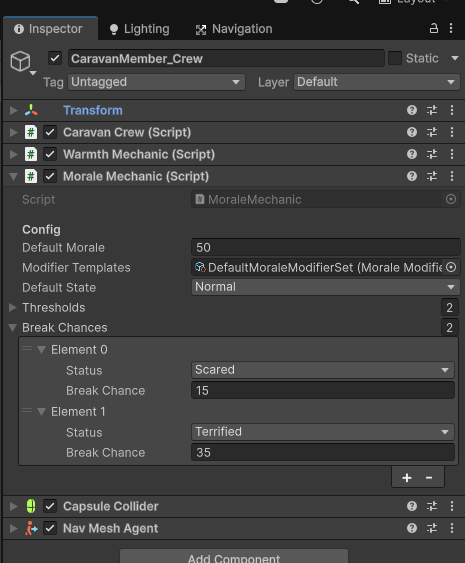Click the Morale Mechanic script icon
This screenshot has height=563, width=465.
pos(31,176)
